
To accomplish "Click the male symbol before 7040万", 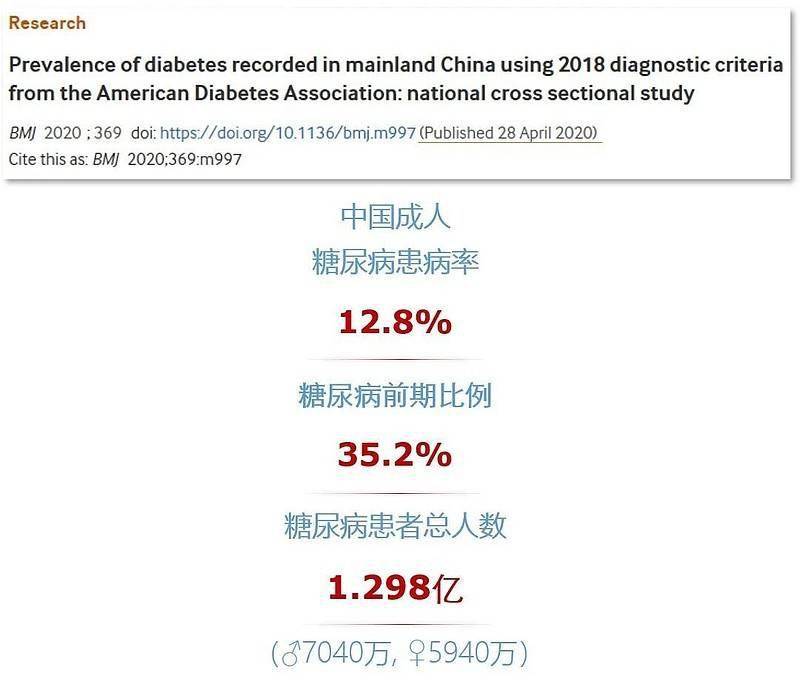I will pyautogui.click(x=291, y=654).
